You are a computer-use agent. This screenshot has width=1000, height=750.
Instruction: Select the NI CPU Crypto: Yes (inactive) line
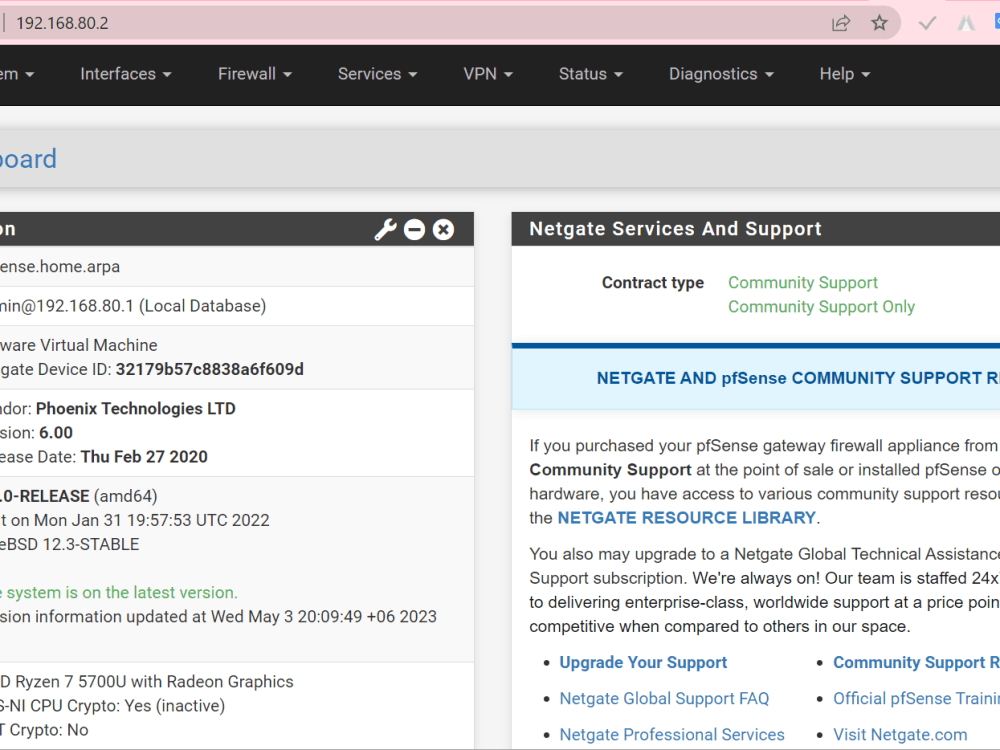pyautogui.click(x=112, y=706)
